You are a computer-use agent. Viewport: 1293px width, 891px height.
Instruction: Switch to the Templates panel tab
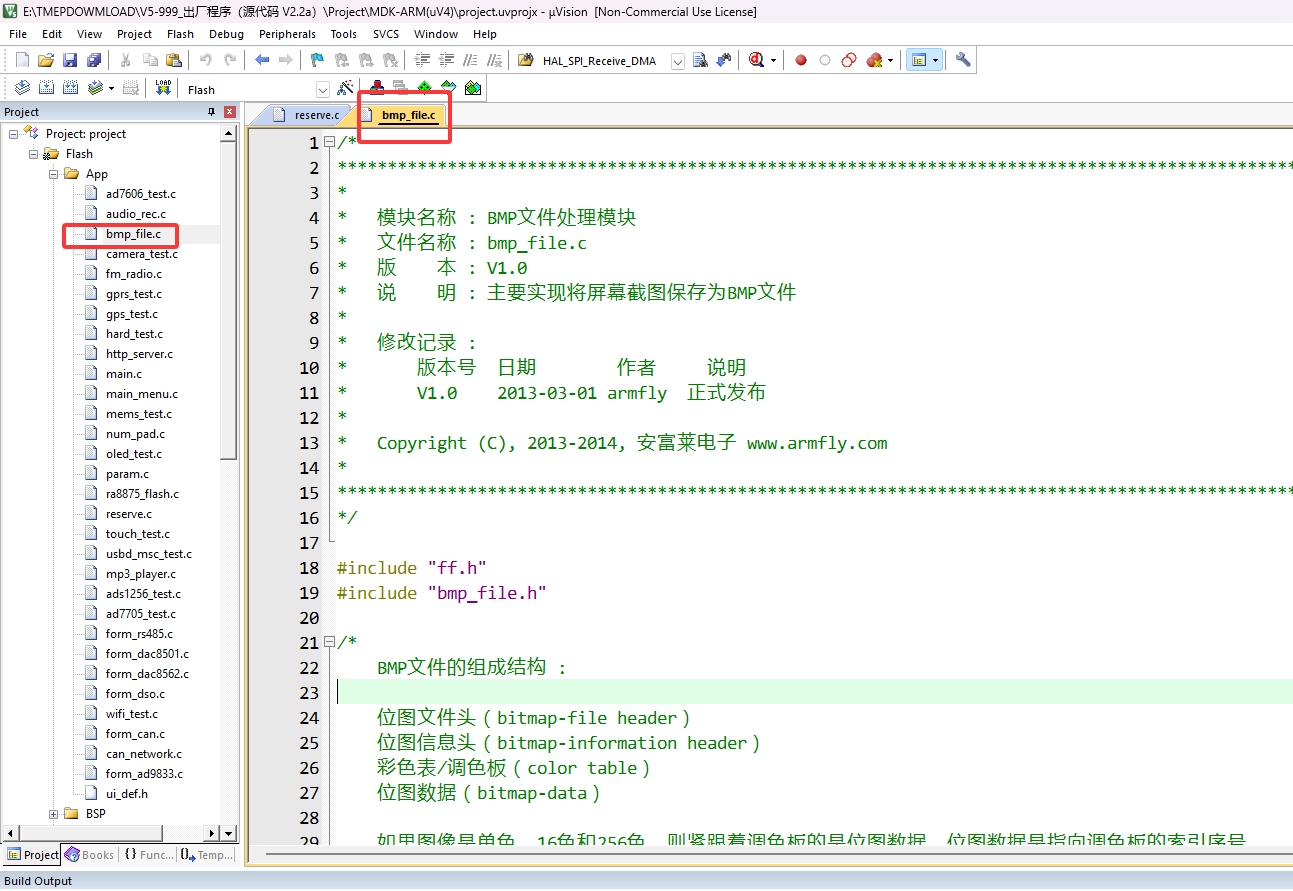207,855
